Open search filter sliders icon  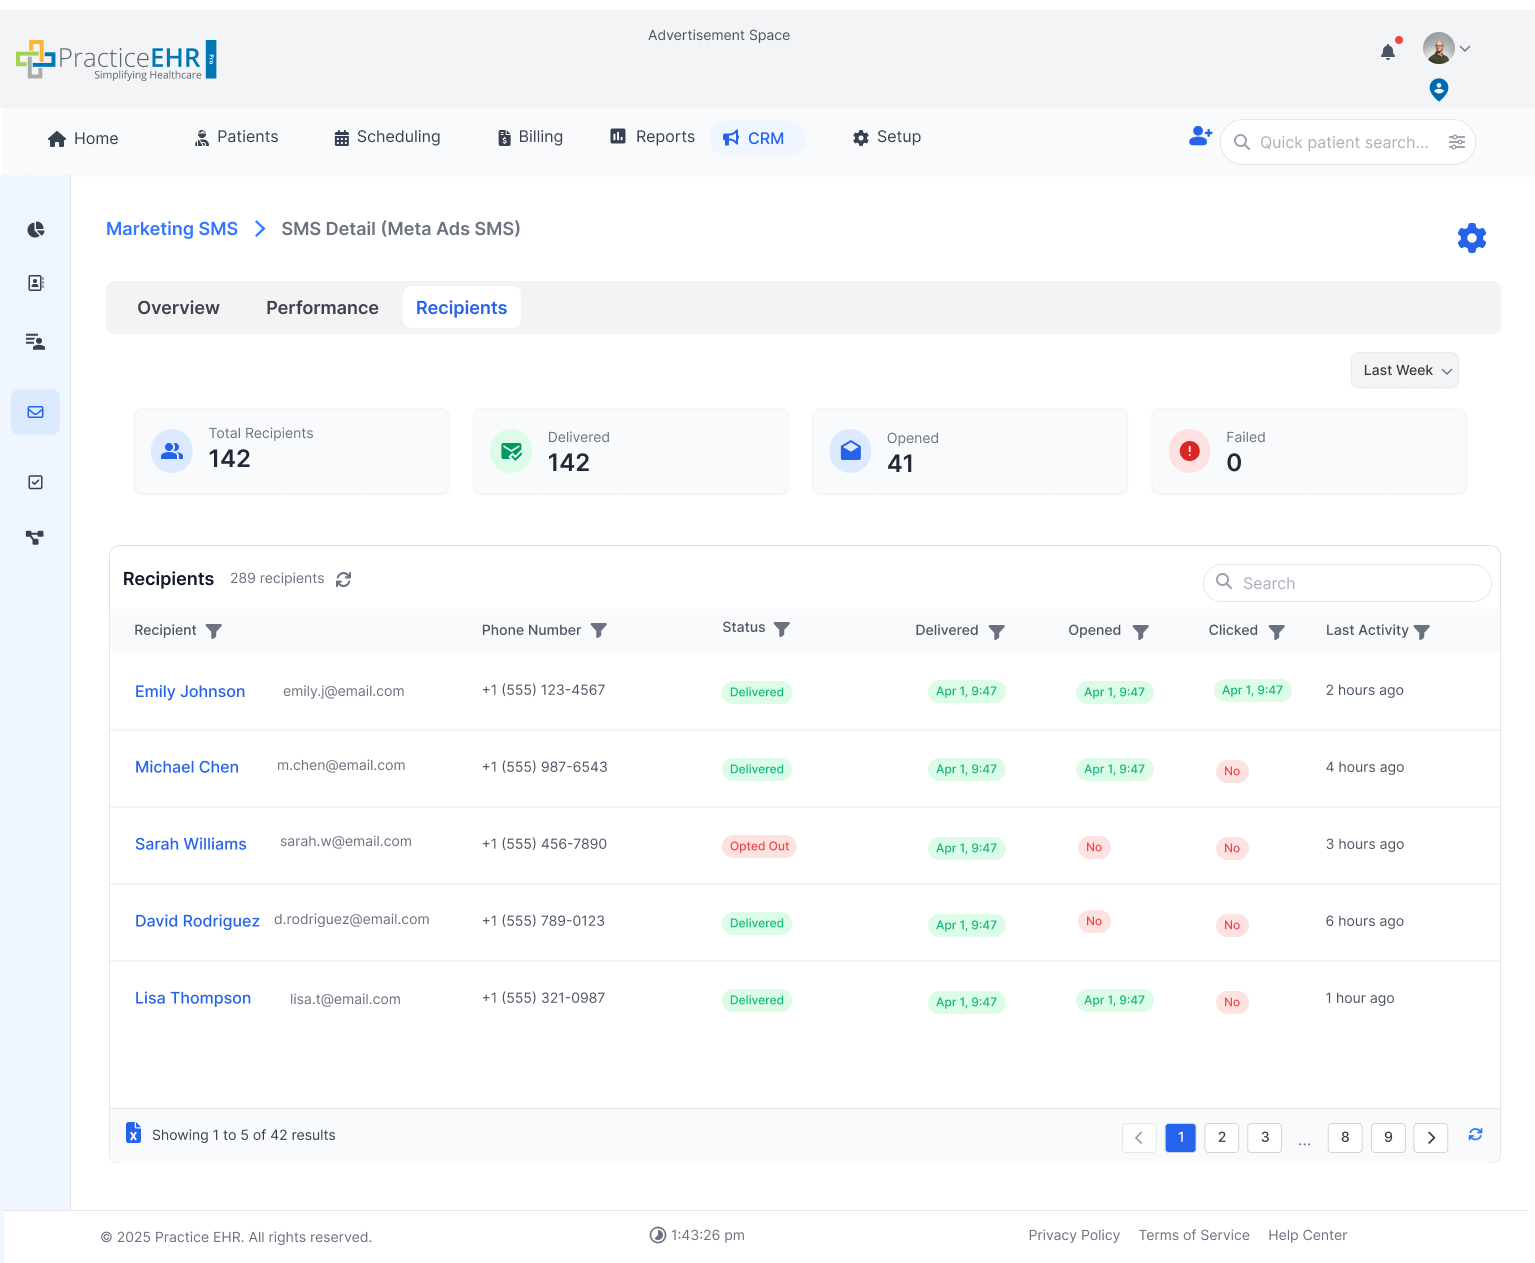tap(1457, 142)
